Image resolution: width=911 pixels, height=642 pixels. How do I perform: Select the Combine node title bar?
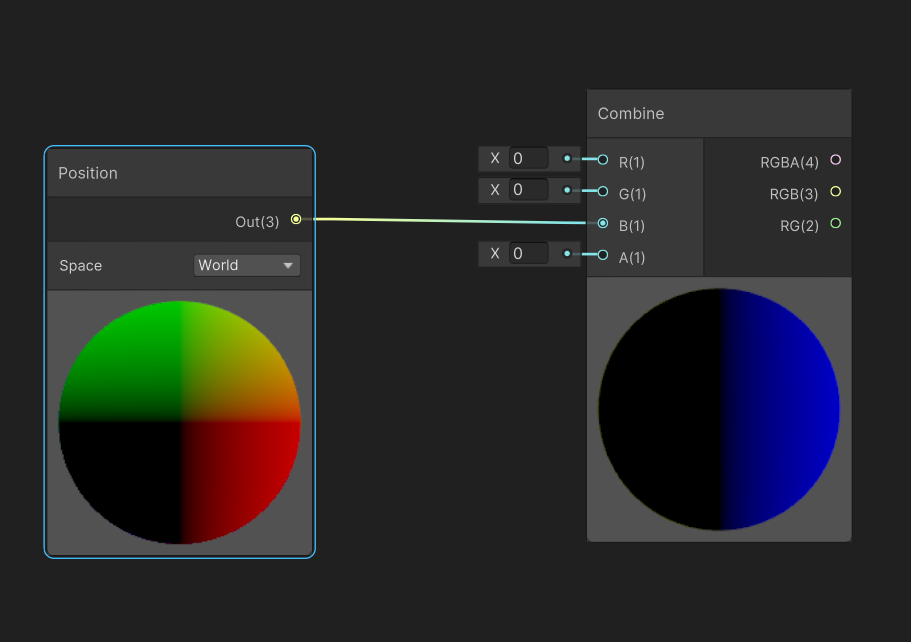[719, 113]
